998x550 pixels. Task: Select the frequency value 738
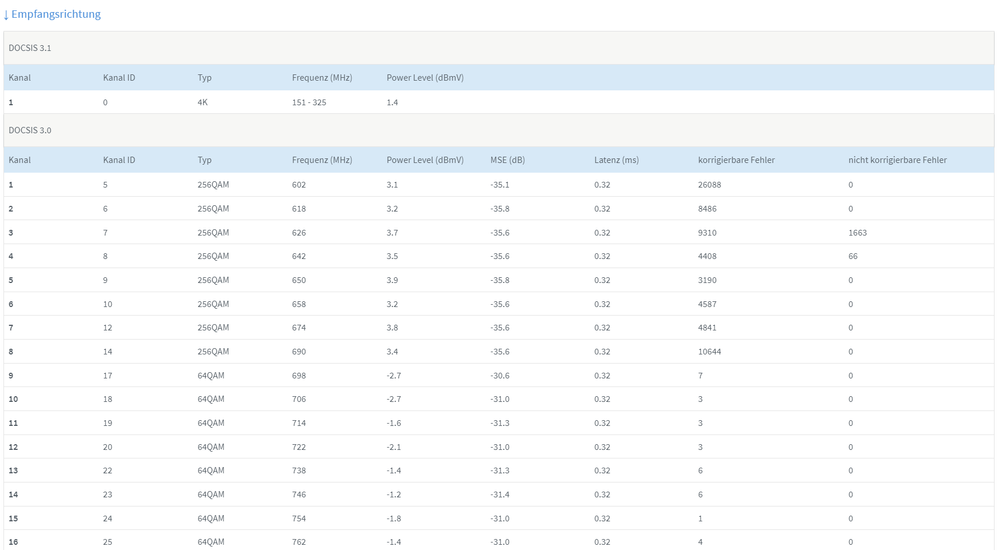click(x=299, y=470)
